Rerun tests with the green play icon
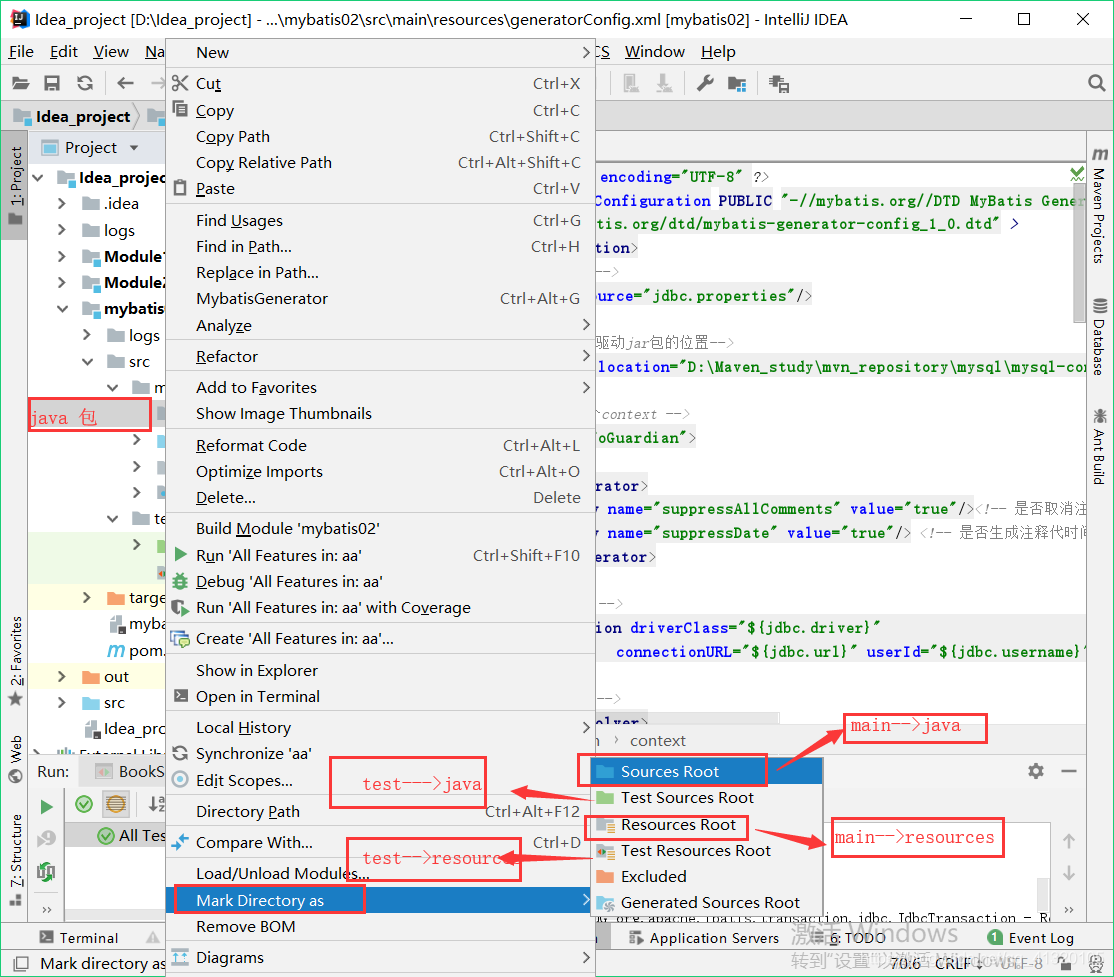Screen dimensions: 1114x977 click(46, 806)
